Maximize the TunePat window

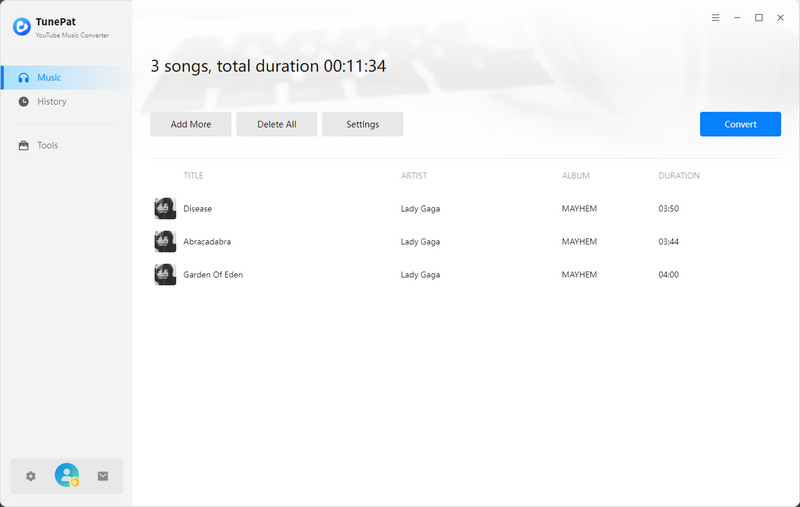(759, 17)
